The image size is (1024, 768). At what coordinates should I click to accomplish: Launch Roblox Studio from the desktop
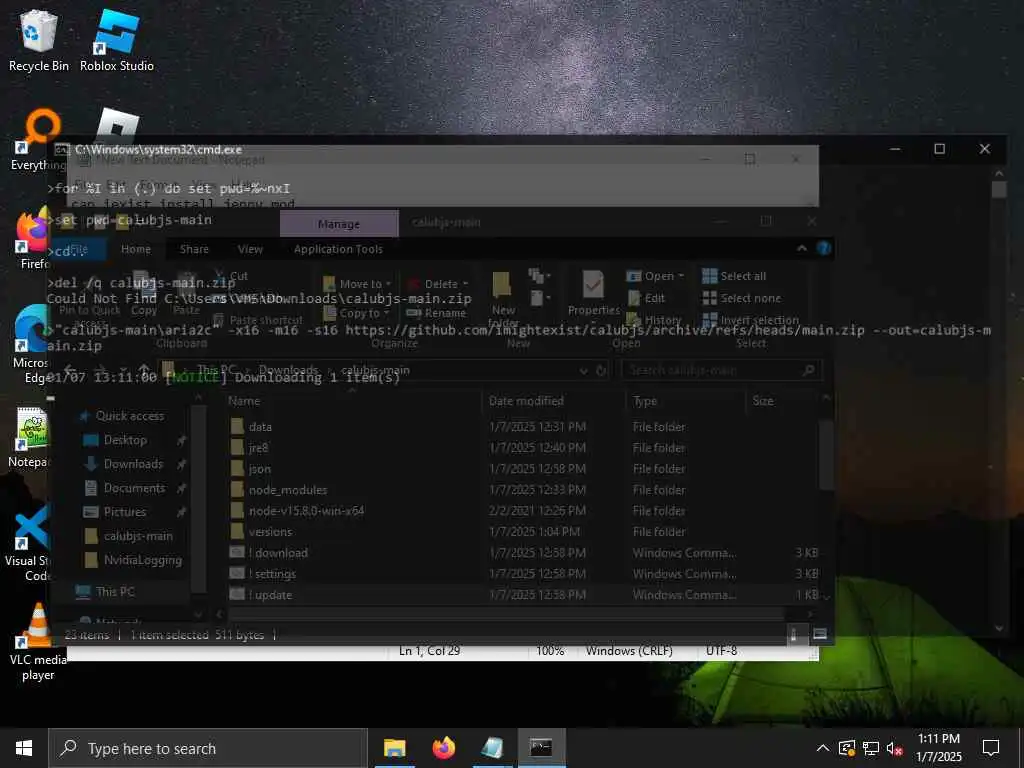[x=117, y=40]
